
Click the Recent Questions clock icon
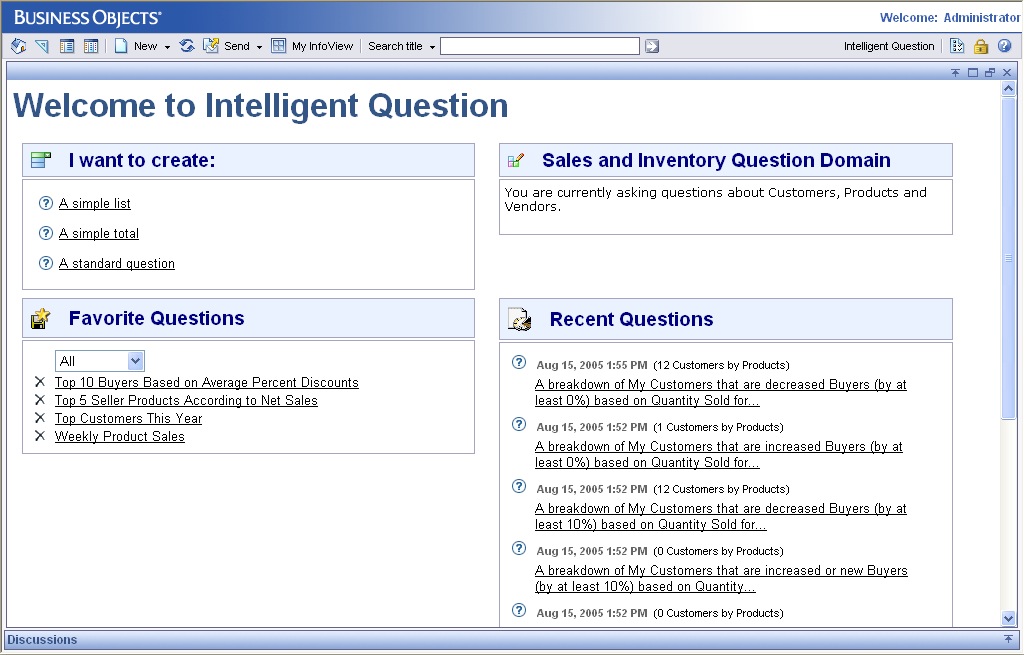click(x=520, y=319)
